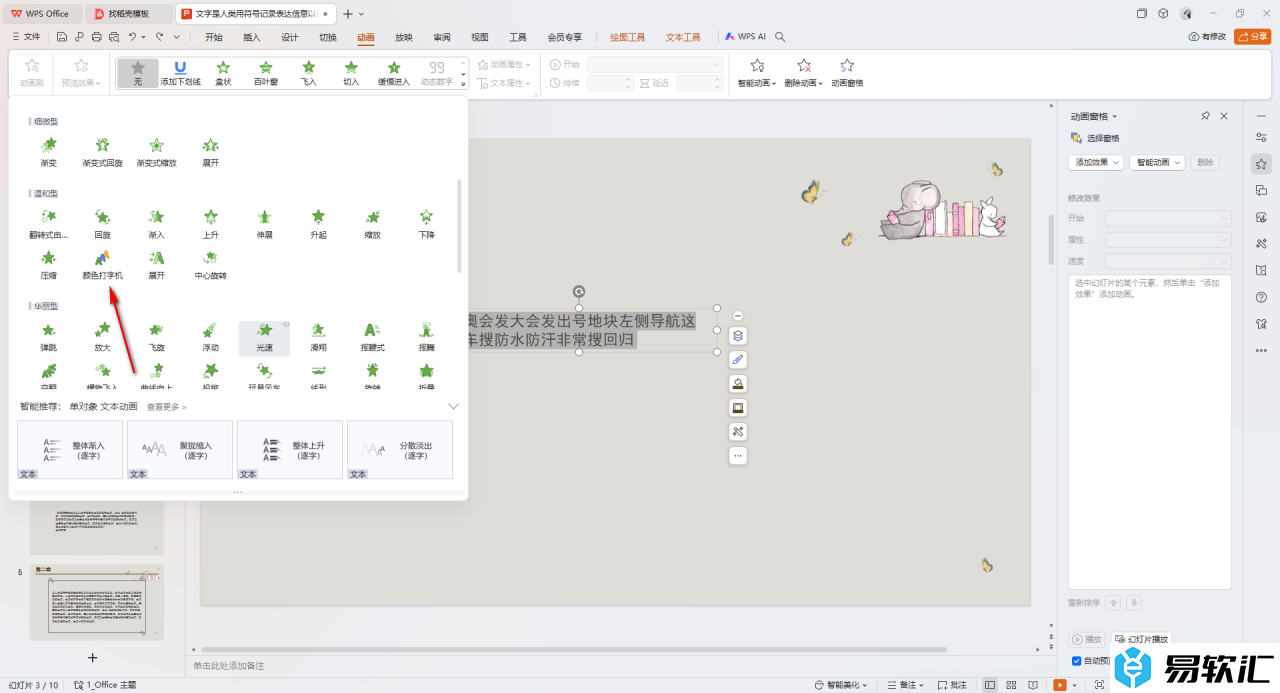Open the 选择窗格 selection pane
The image size is (1280, 693).
tap(1095, 138)
